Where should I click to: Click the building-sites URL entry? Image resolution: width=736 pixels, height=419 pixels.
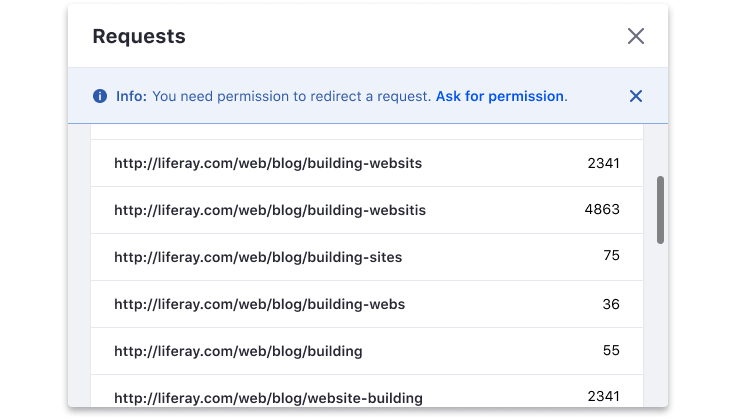click(x=258, y=257)
